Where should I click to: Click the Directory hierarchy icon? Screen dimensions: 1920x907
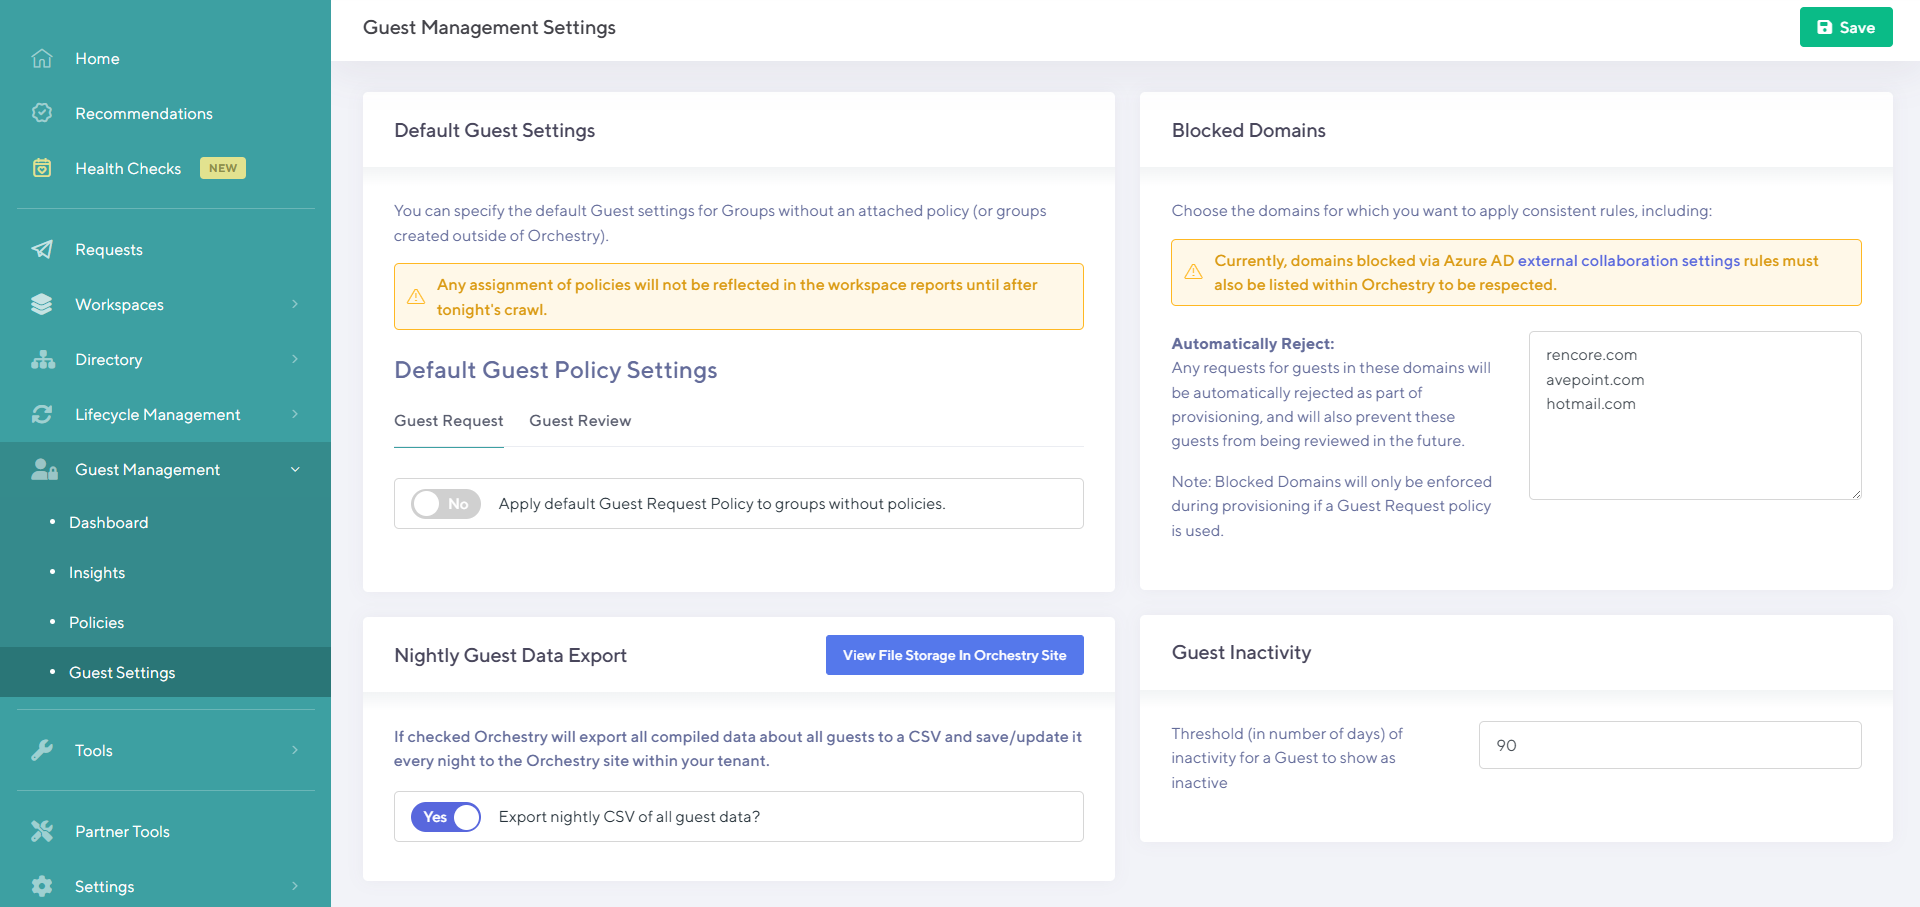[42, 360]
